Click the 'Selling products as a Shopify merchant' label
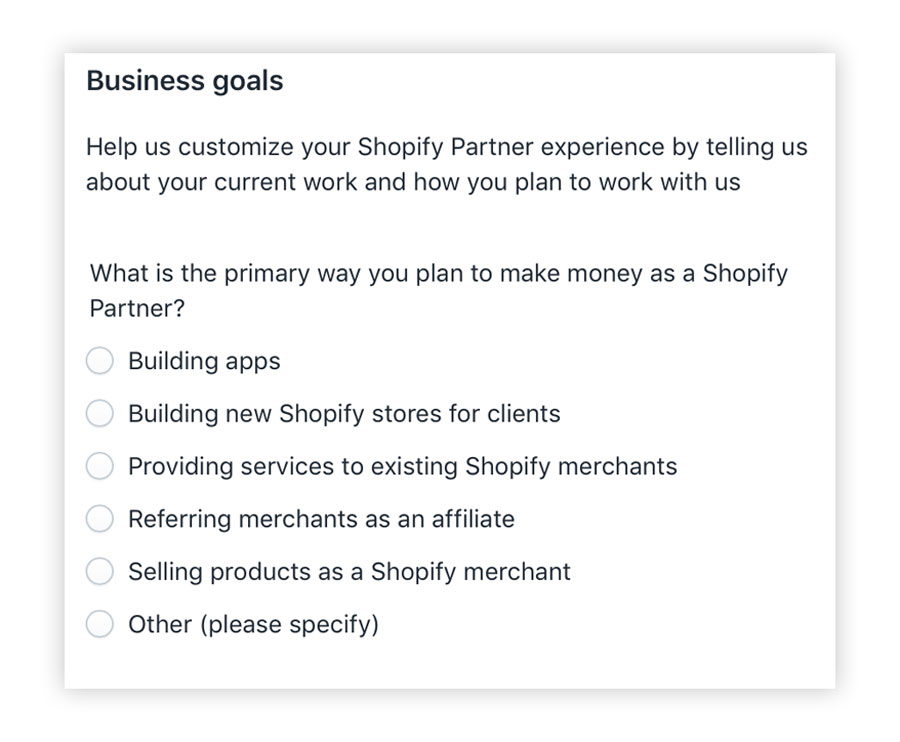 pos(350,572)
